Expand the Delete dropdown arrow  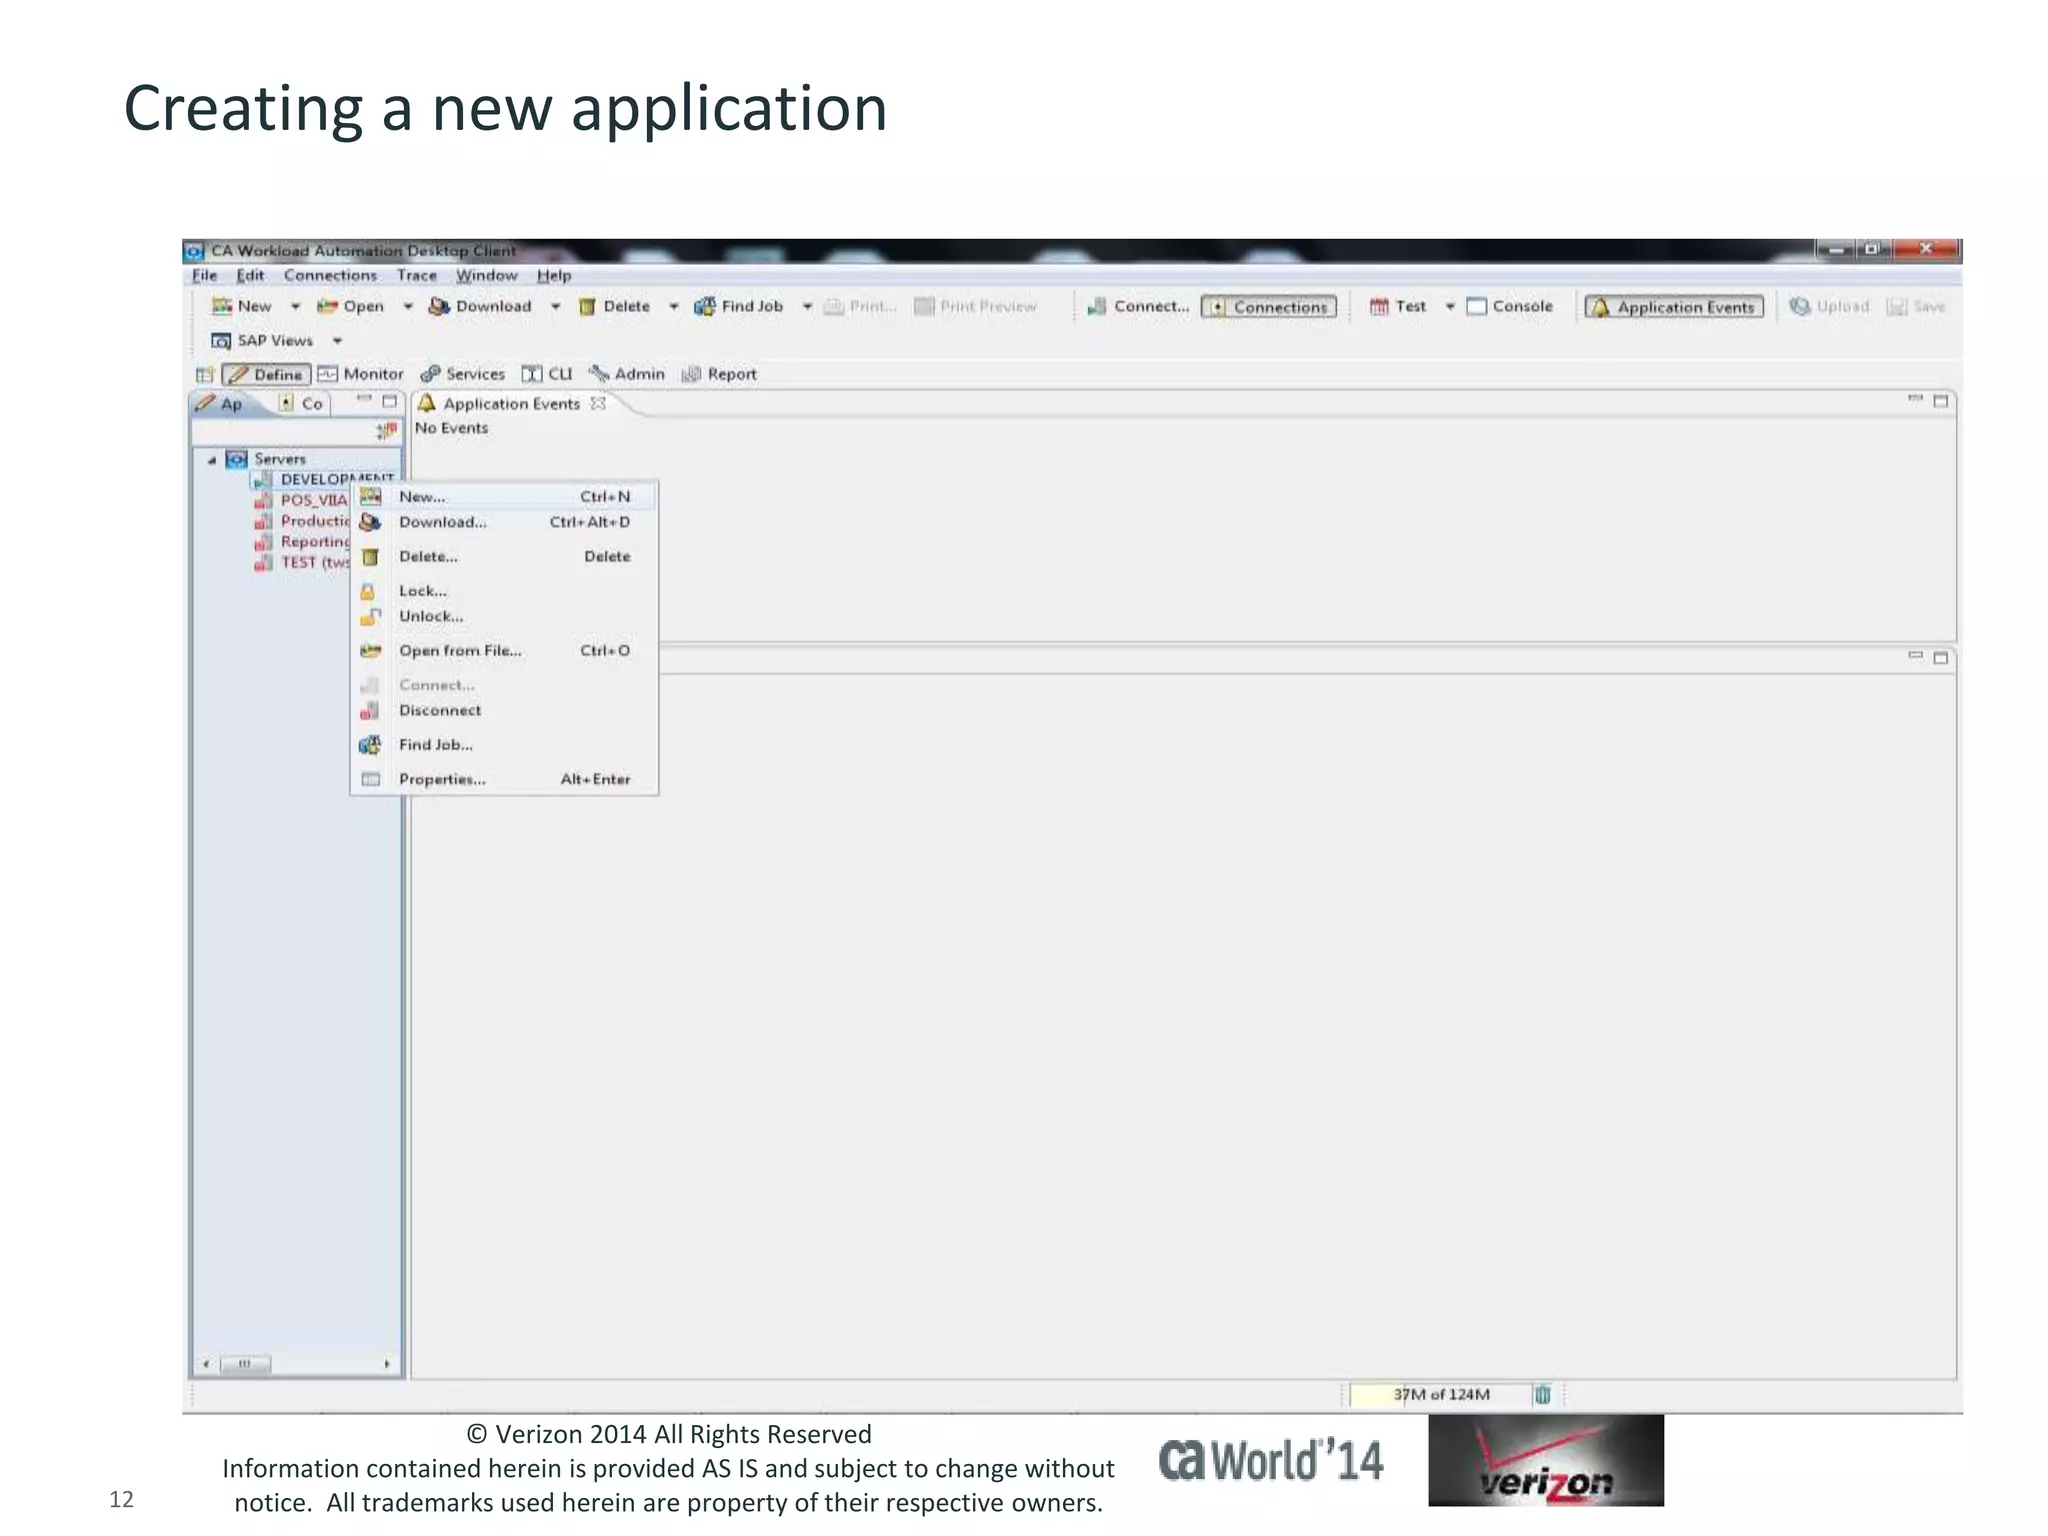pyautogui.click(x=673, y=307)
